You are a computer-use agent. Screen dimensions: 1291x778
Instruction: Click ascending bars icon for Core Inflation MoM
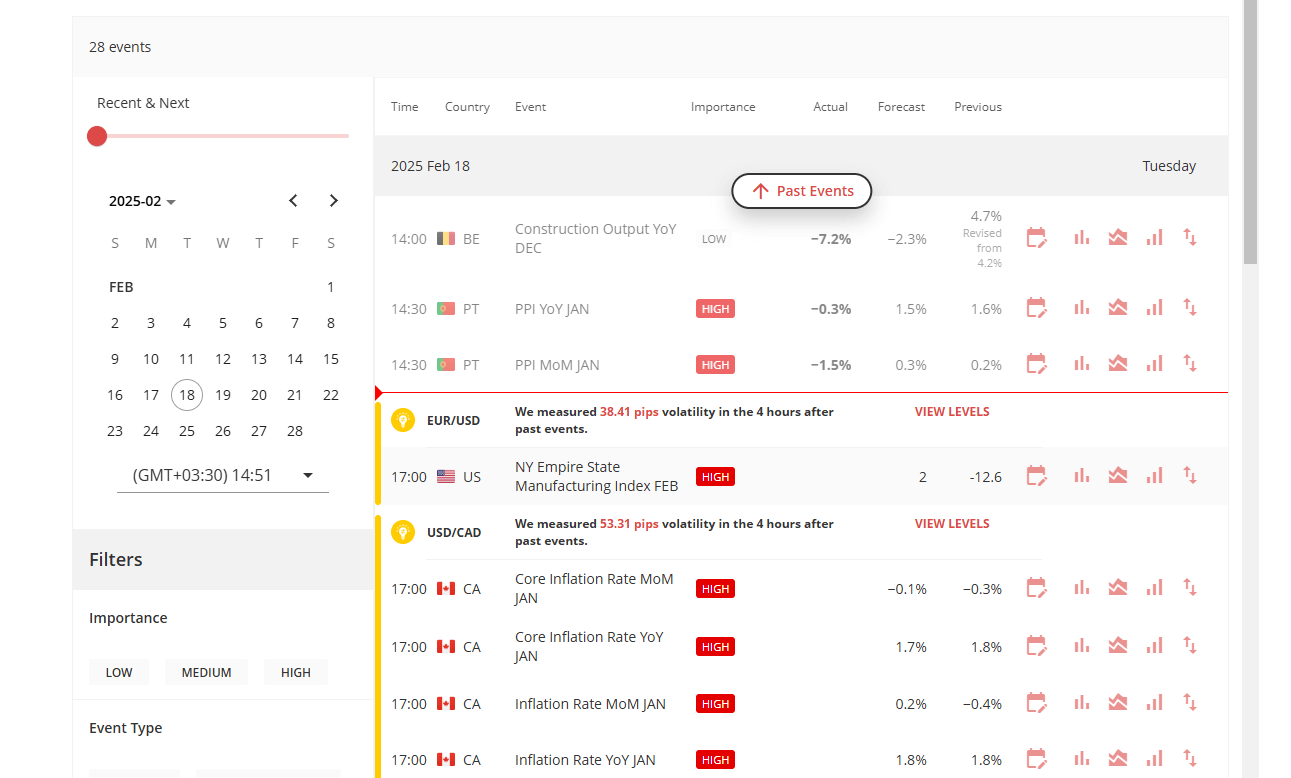point(1154,588)
